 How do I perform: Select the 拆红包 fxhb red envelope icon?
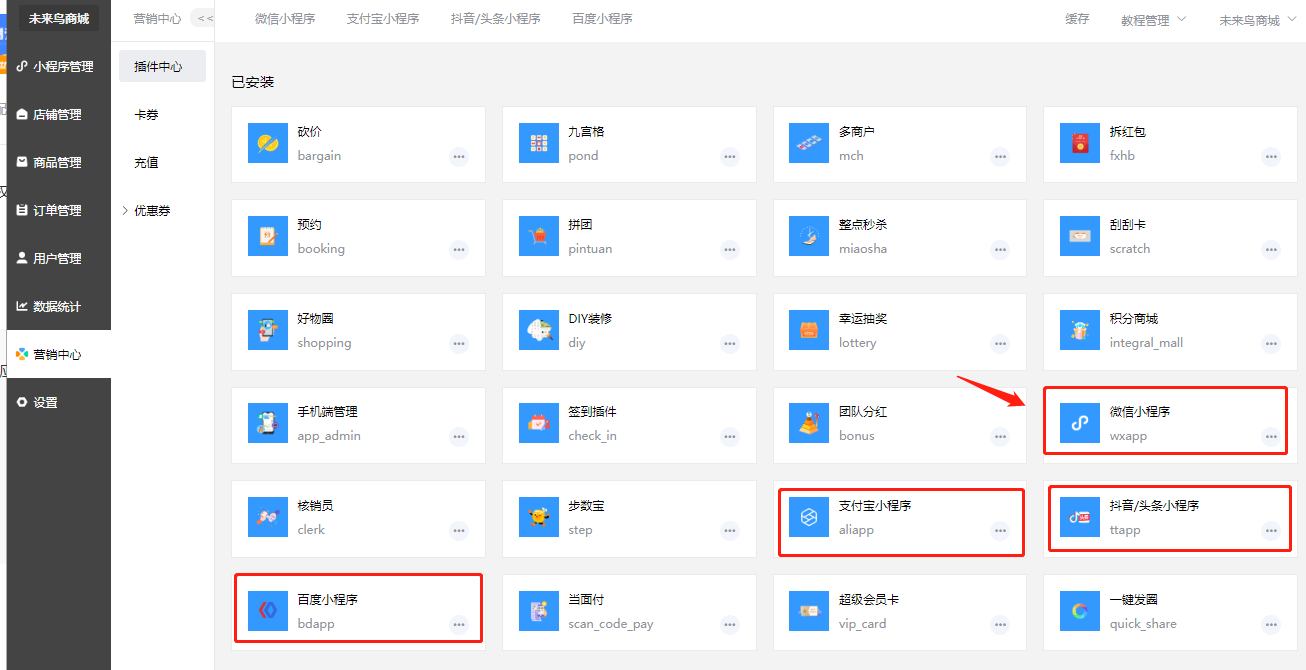point(1080,143)
